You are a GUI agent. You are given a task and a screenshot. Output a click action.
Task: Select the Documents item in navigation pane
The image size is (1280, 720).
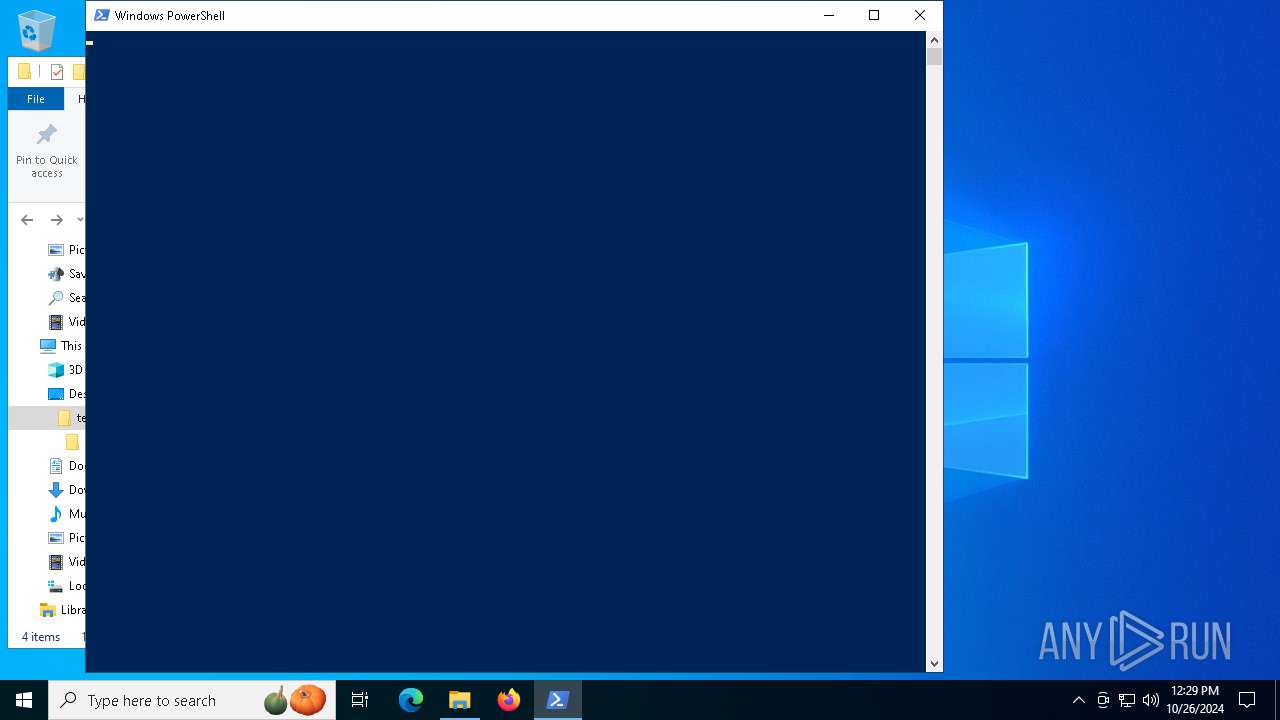point(66,466)
